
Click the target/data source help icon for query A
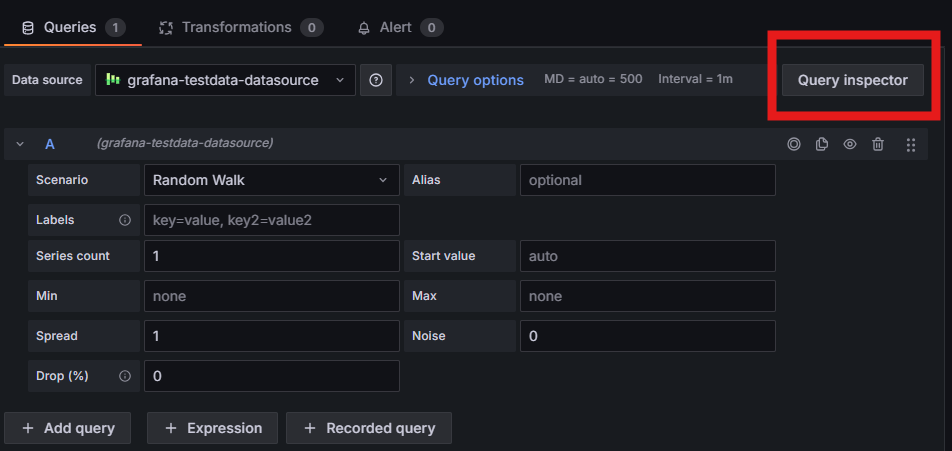(x=794, y=144)
